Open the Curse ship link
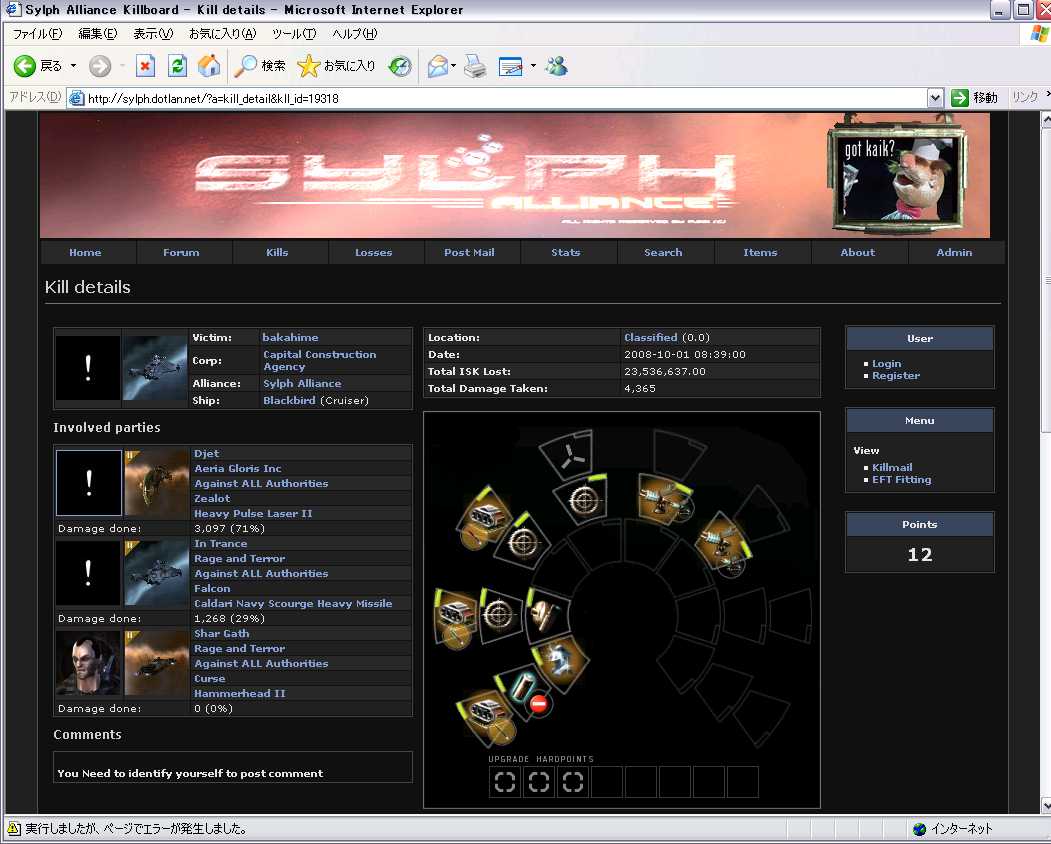This screenshot has width=1051, height=844. pyautogui.click(x=210, y=678)
